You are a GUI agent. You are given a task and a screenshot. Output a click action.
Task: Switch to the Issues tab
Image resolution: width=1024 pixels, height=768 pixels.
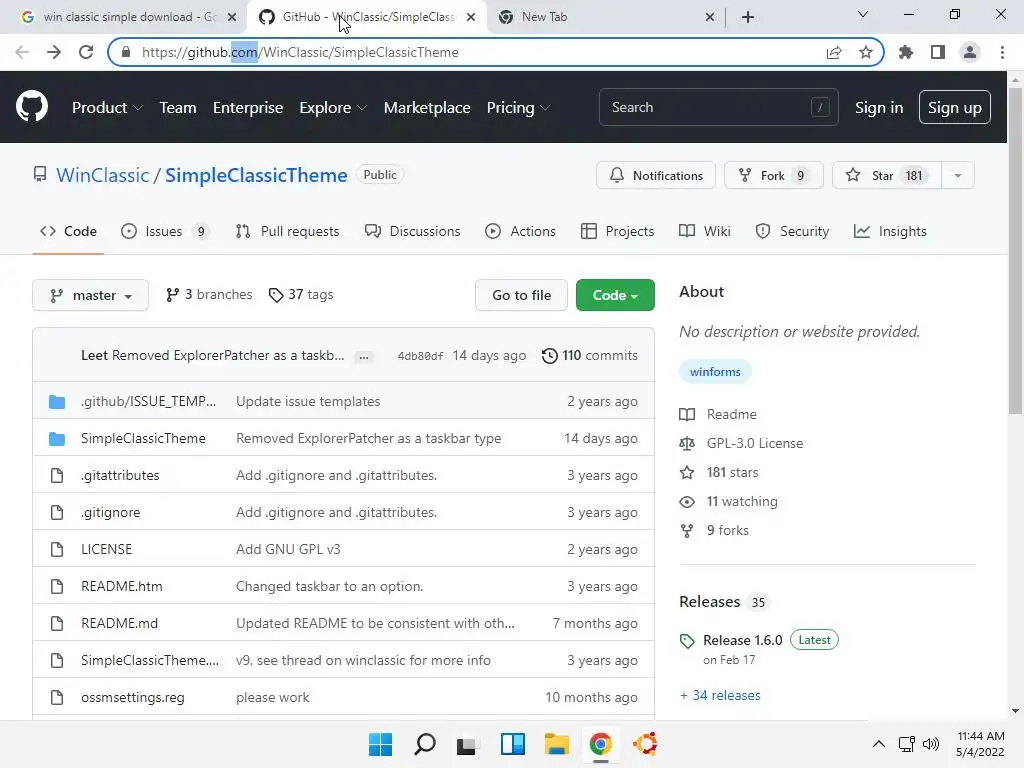coord(165,231)
